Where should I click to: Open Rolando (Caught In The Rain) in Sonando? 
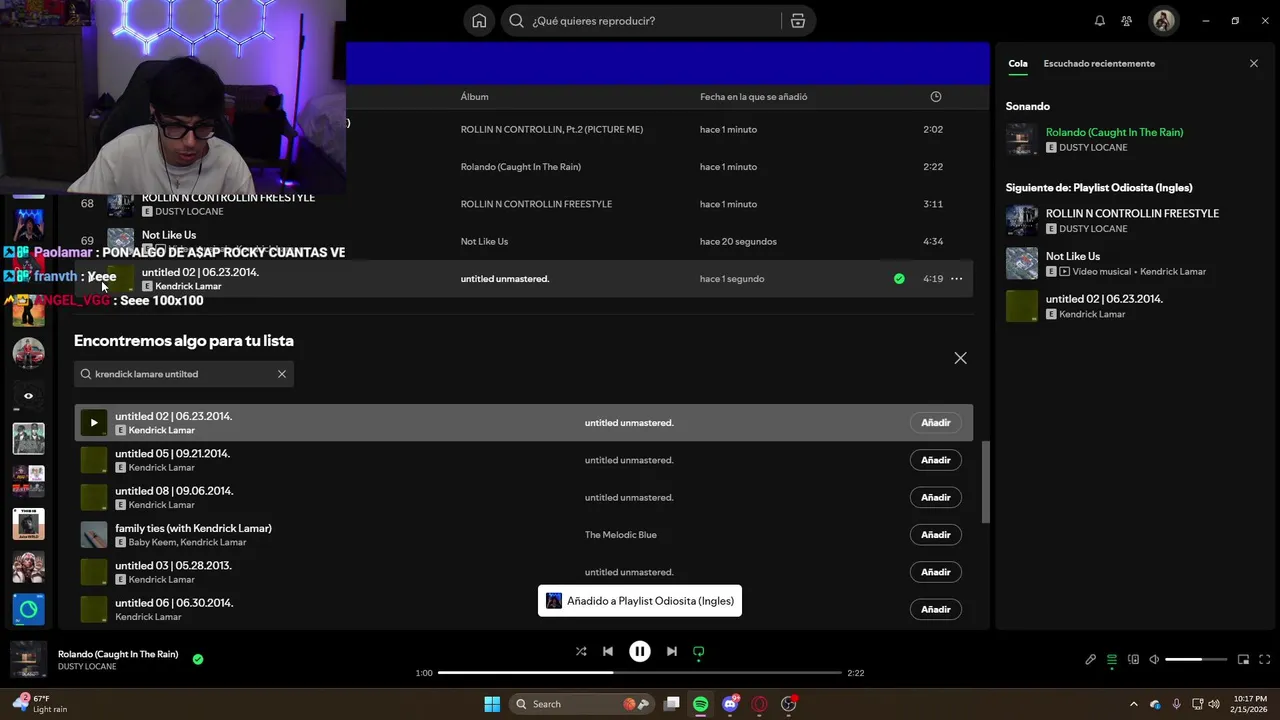pos(1114,132)
